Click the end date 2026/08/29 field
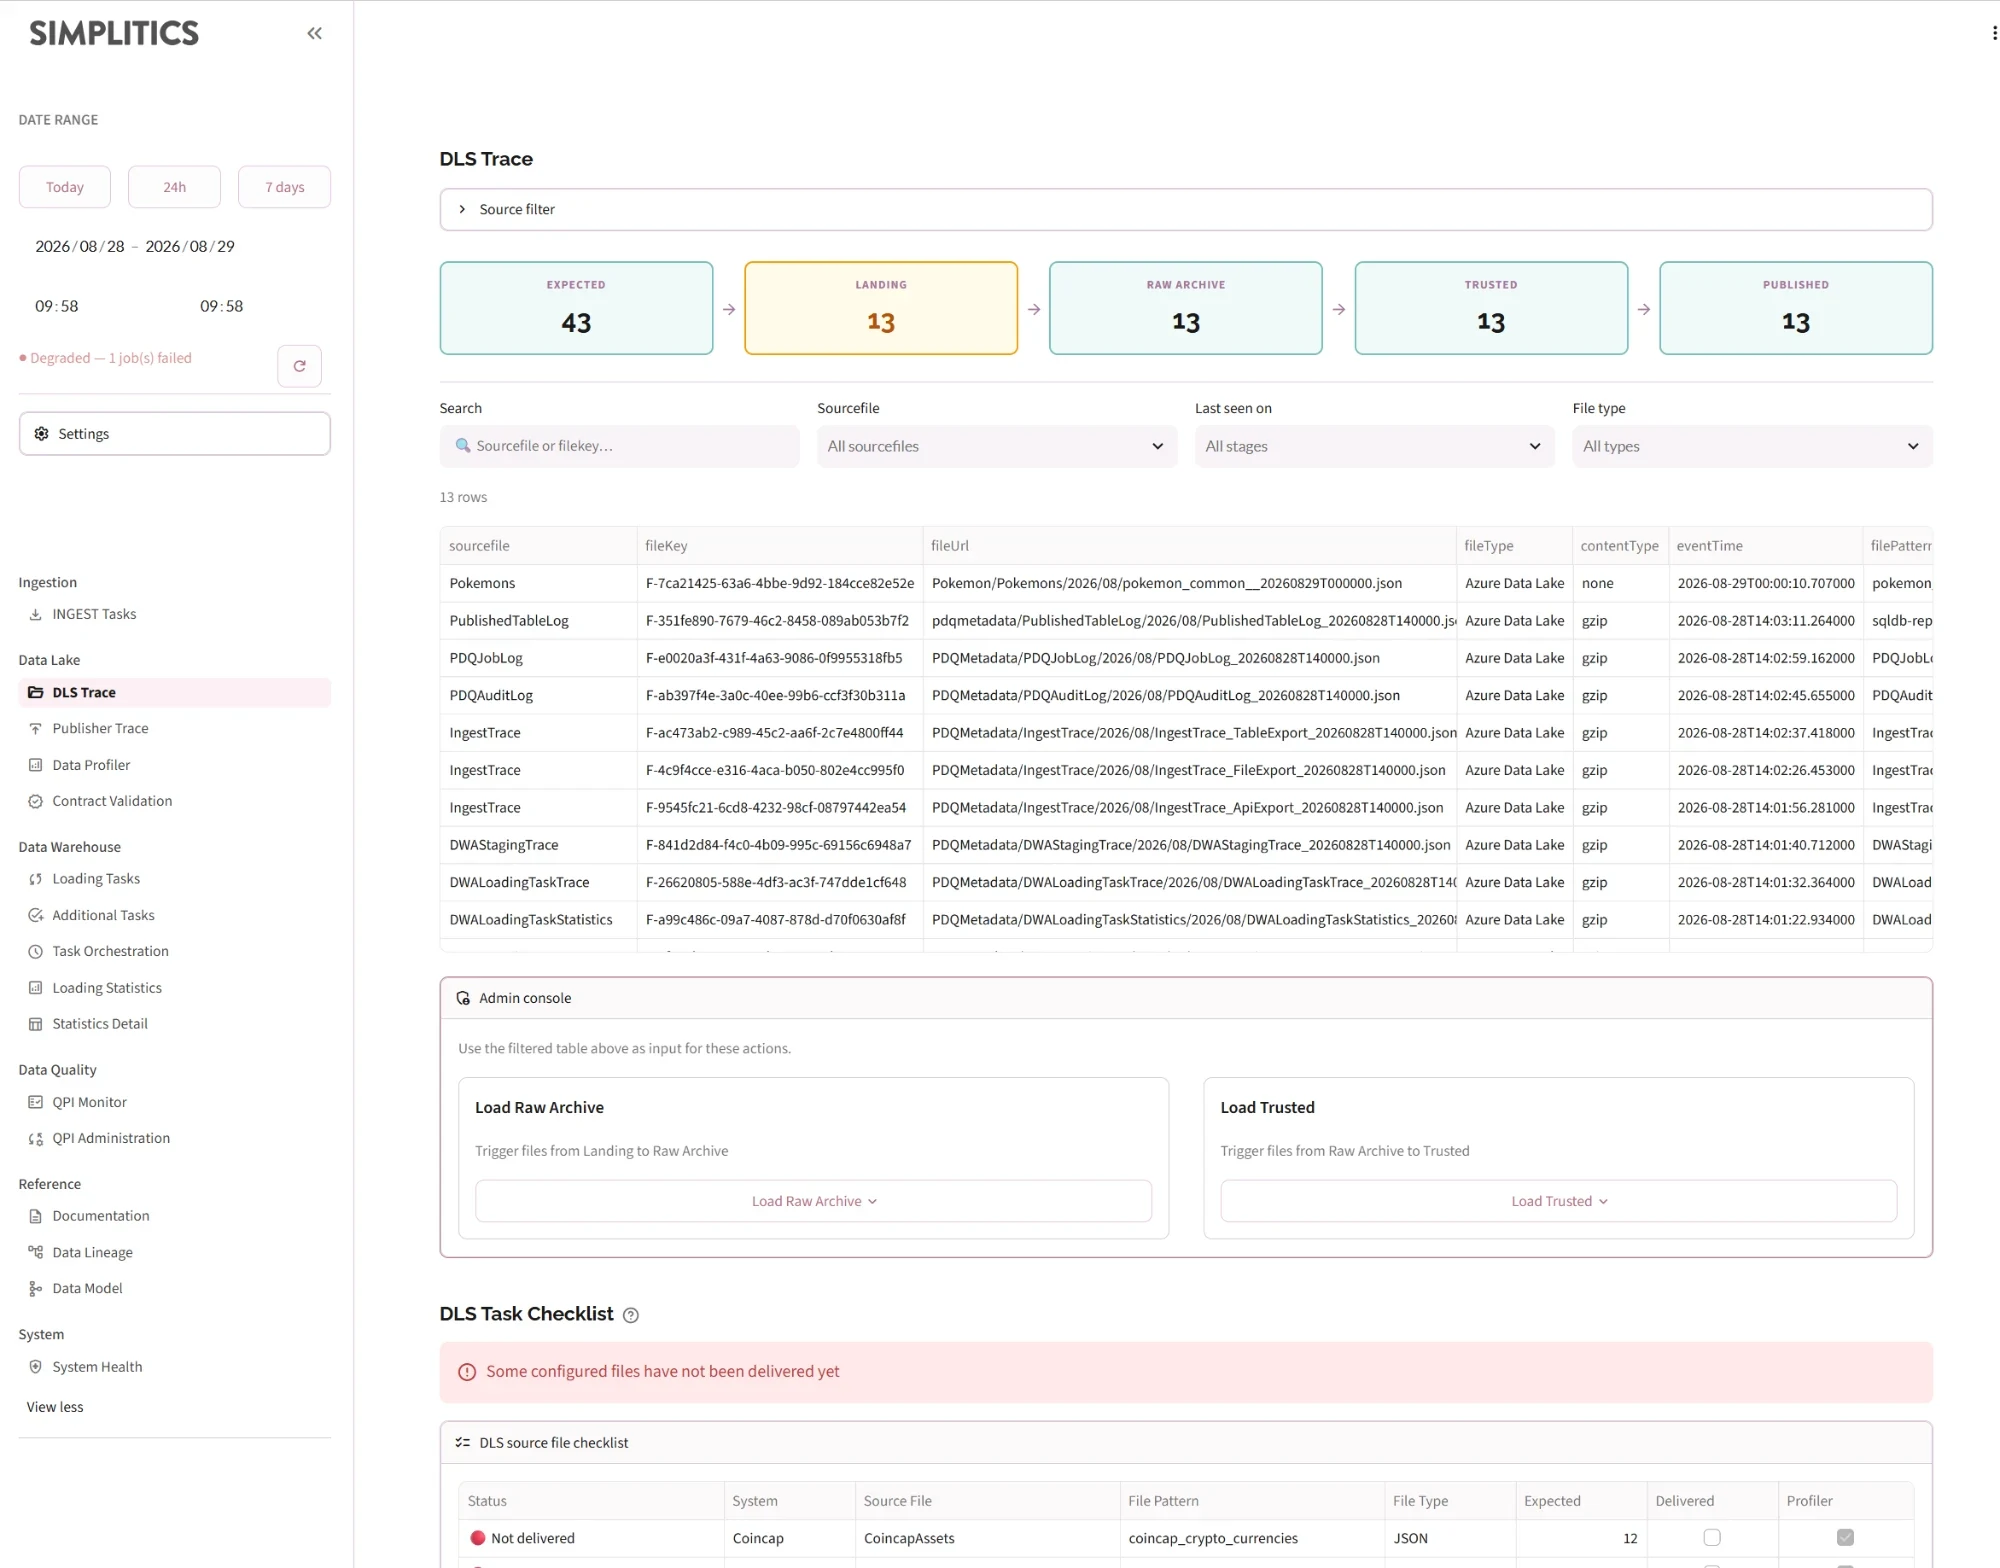Screen dimensions: 2000x1568 [190, 246]
